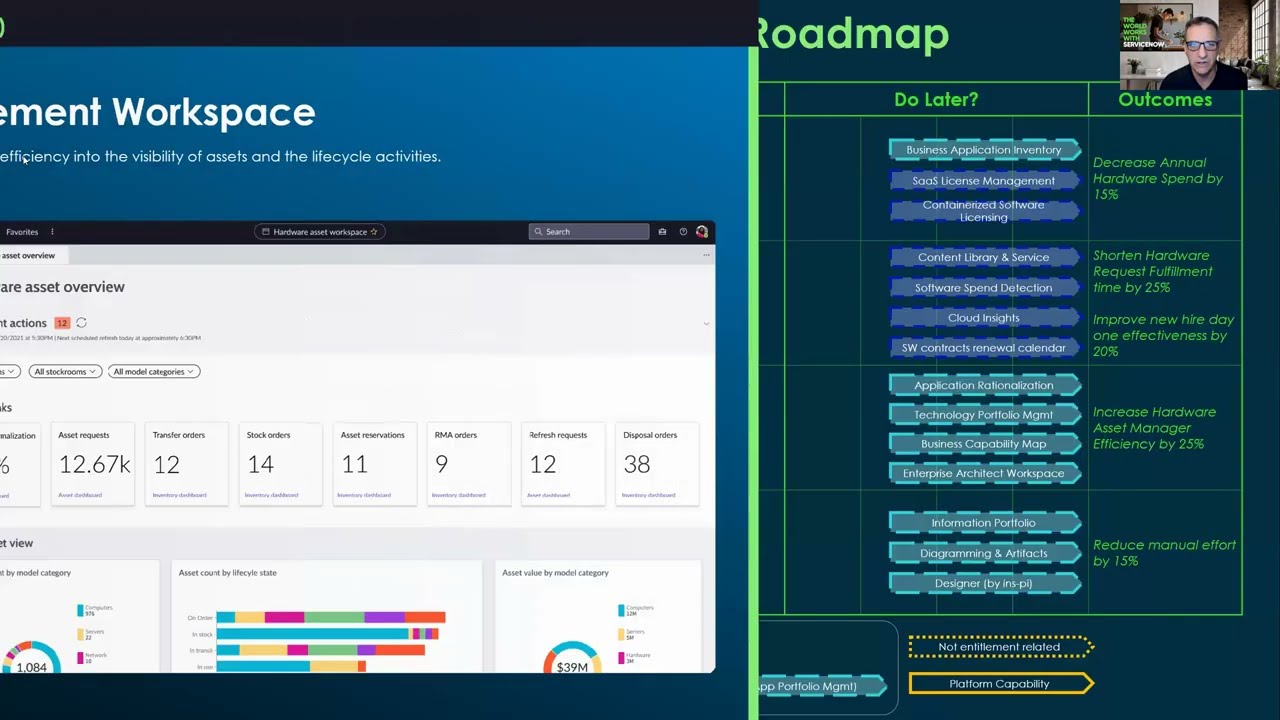Open the Asset reservations card
1280x720 pixels.
[374, 463]
